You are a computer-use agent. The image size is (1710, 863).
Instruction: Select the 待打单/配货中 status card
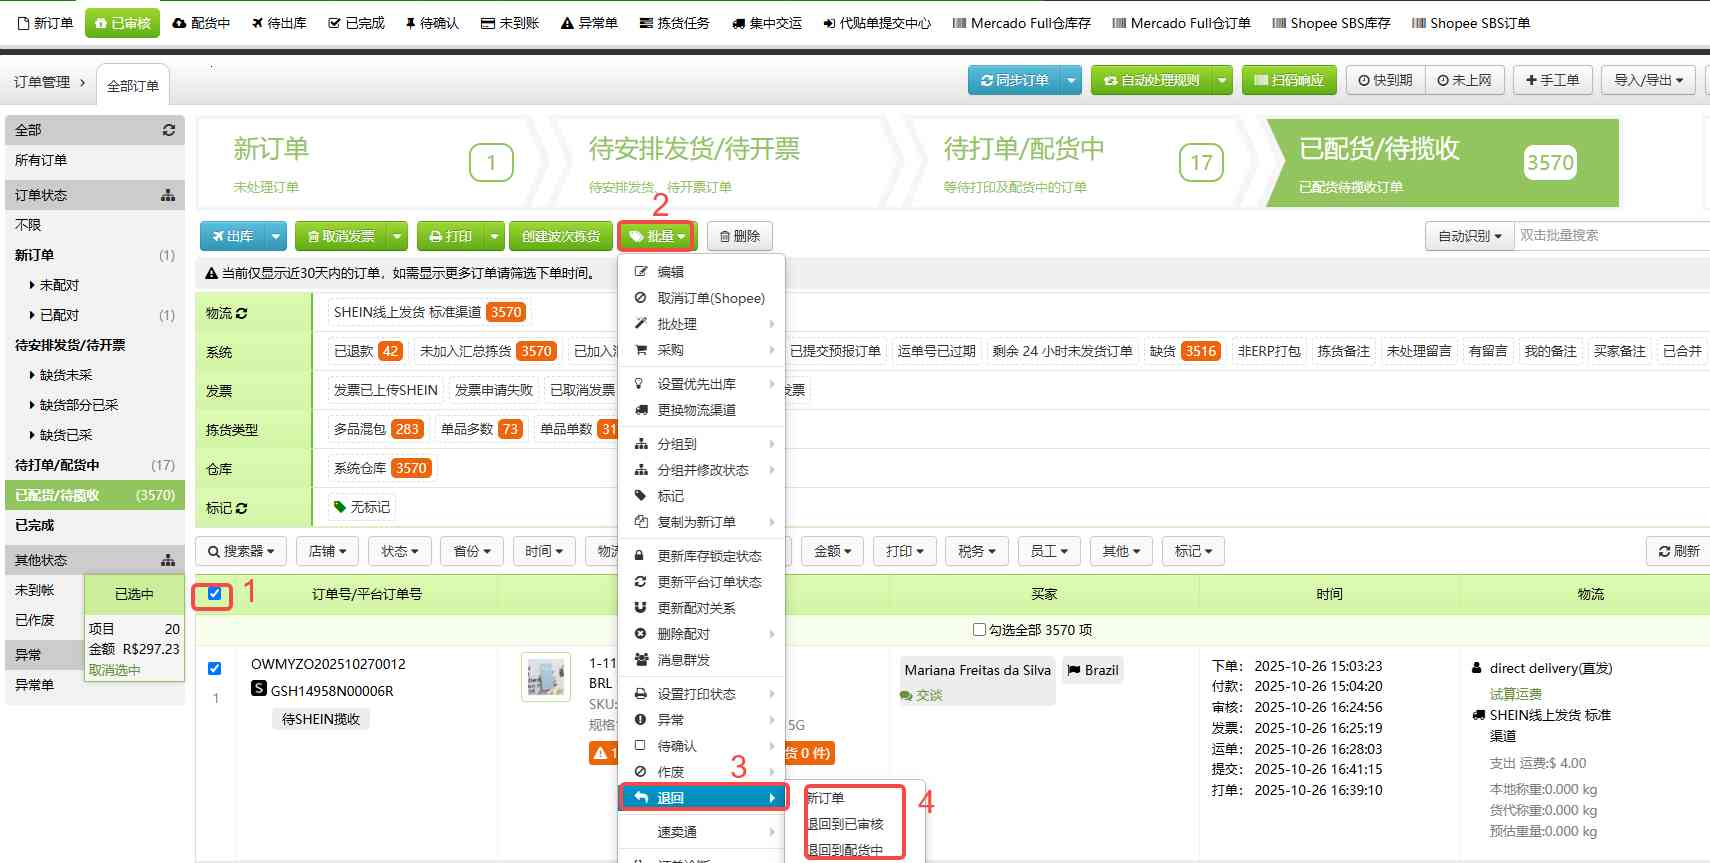(1078, 163)
